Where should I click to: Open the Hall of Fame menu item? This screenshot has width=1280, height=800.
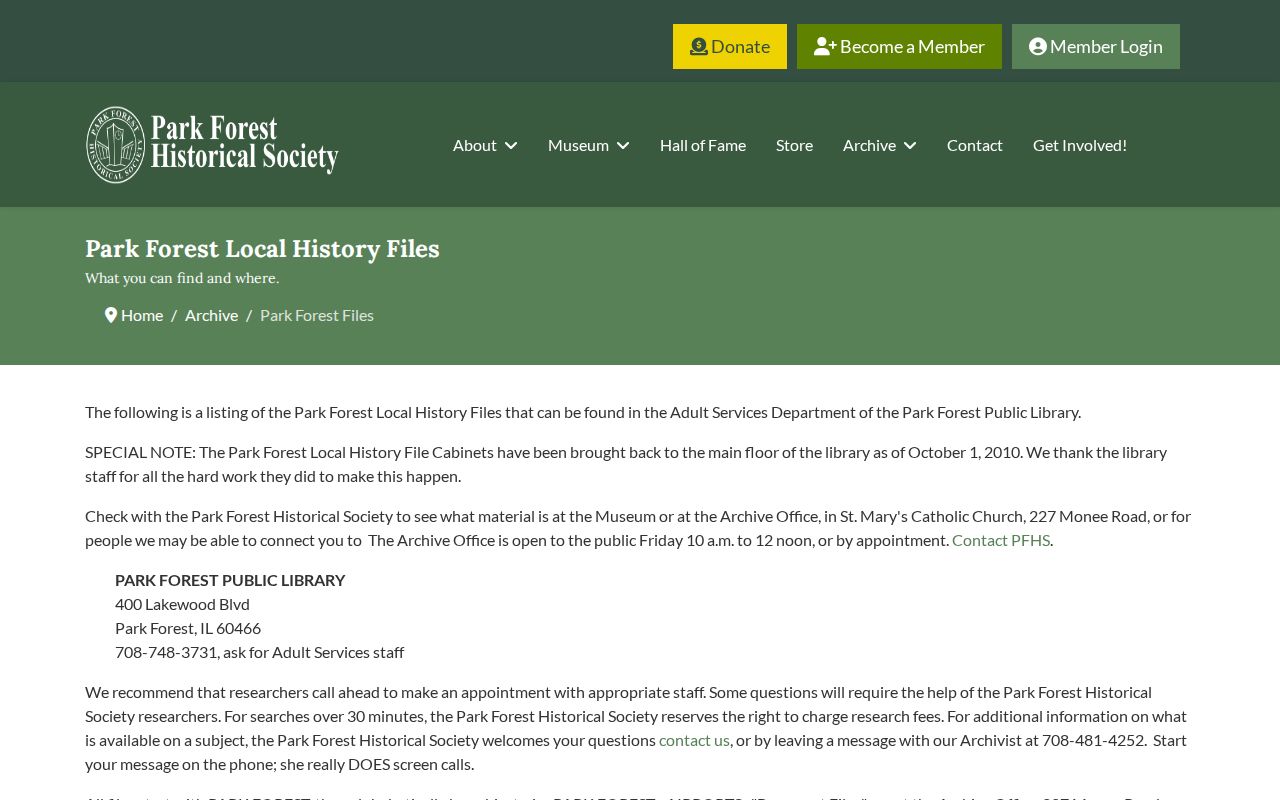click(703, 145)
